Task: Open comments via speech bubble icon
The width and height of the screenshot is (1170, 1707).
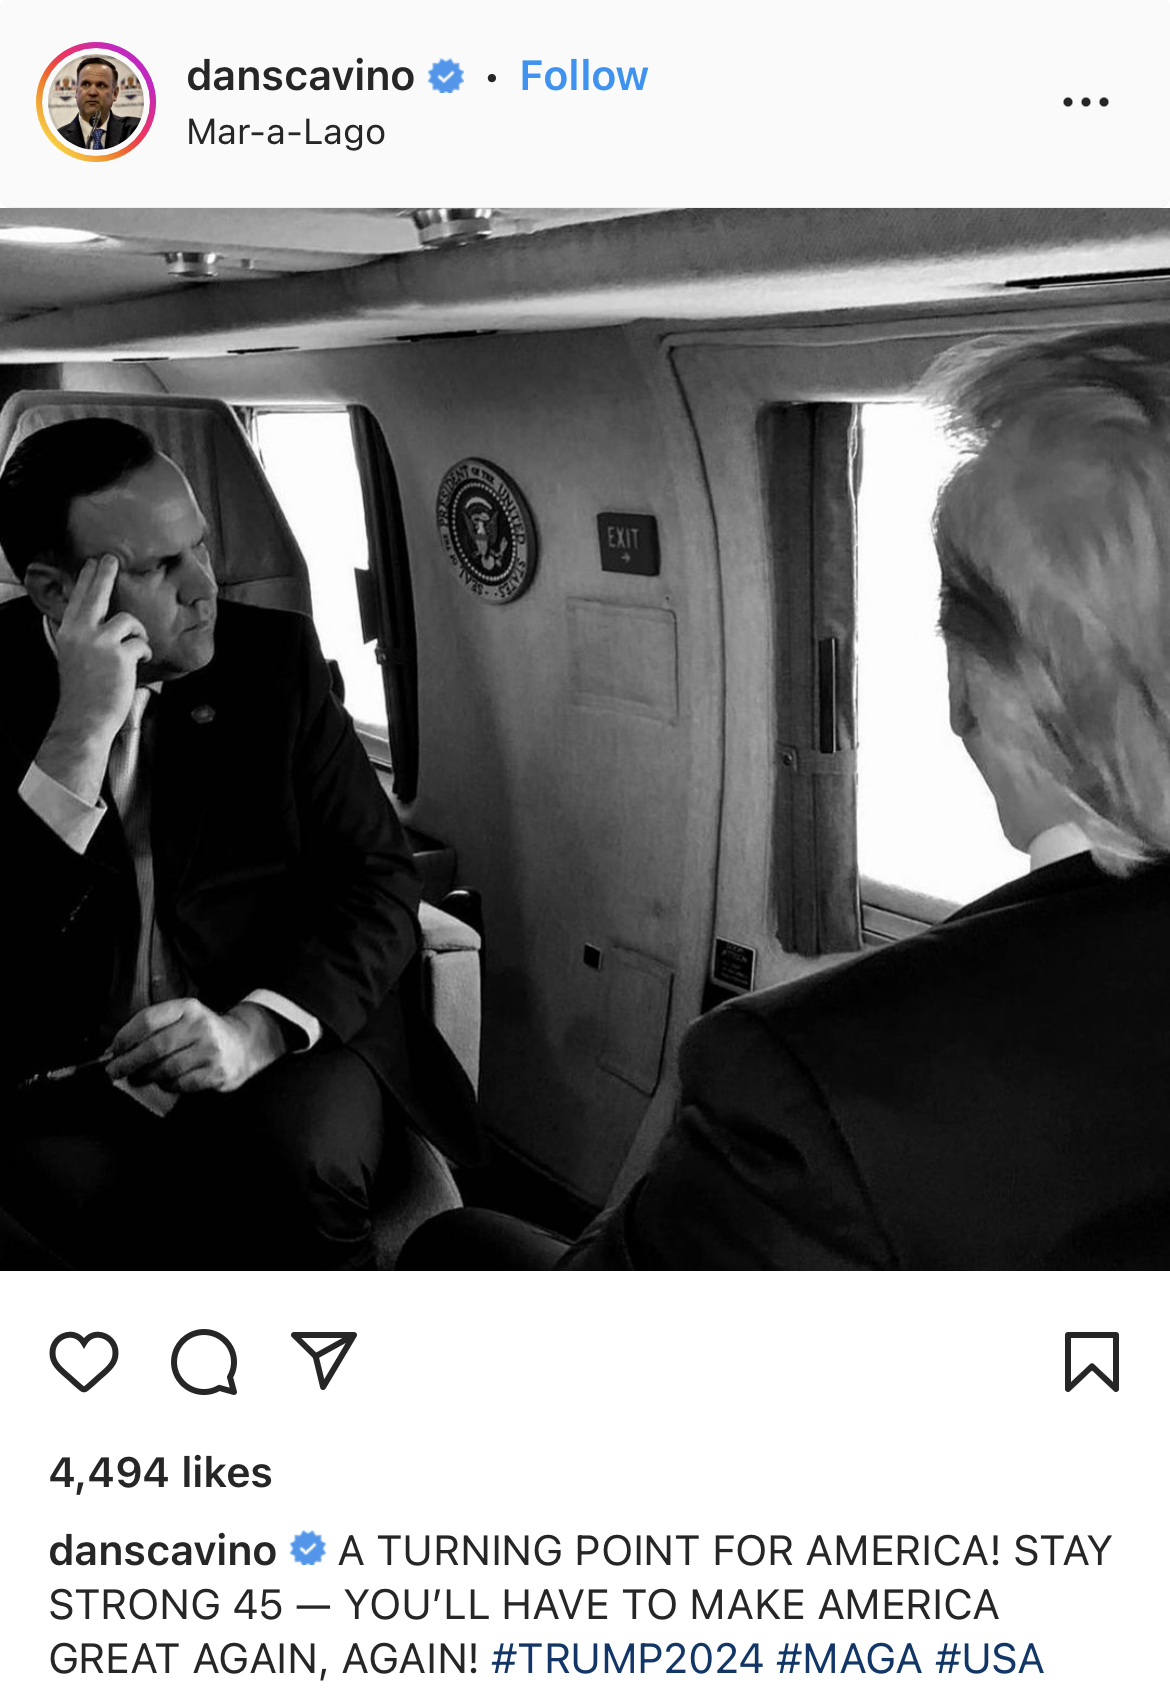Action: click(x=204, y=1362)
